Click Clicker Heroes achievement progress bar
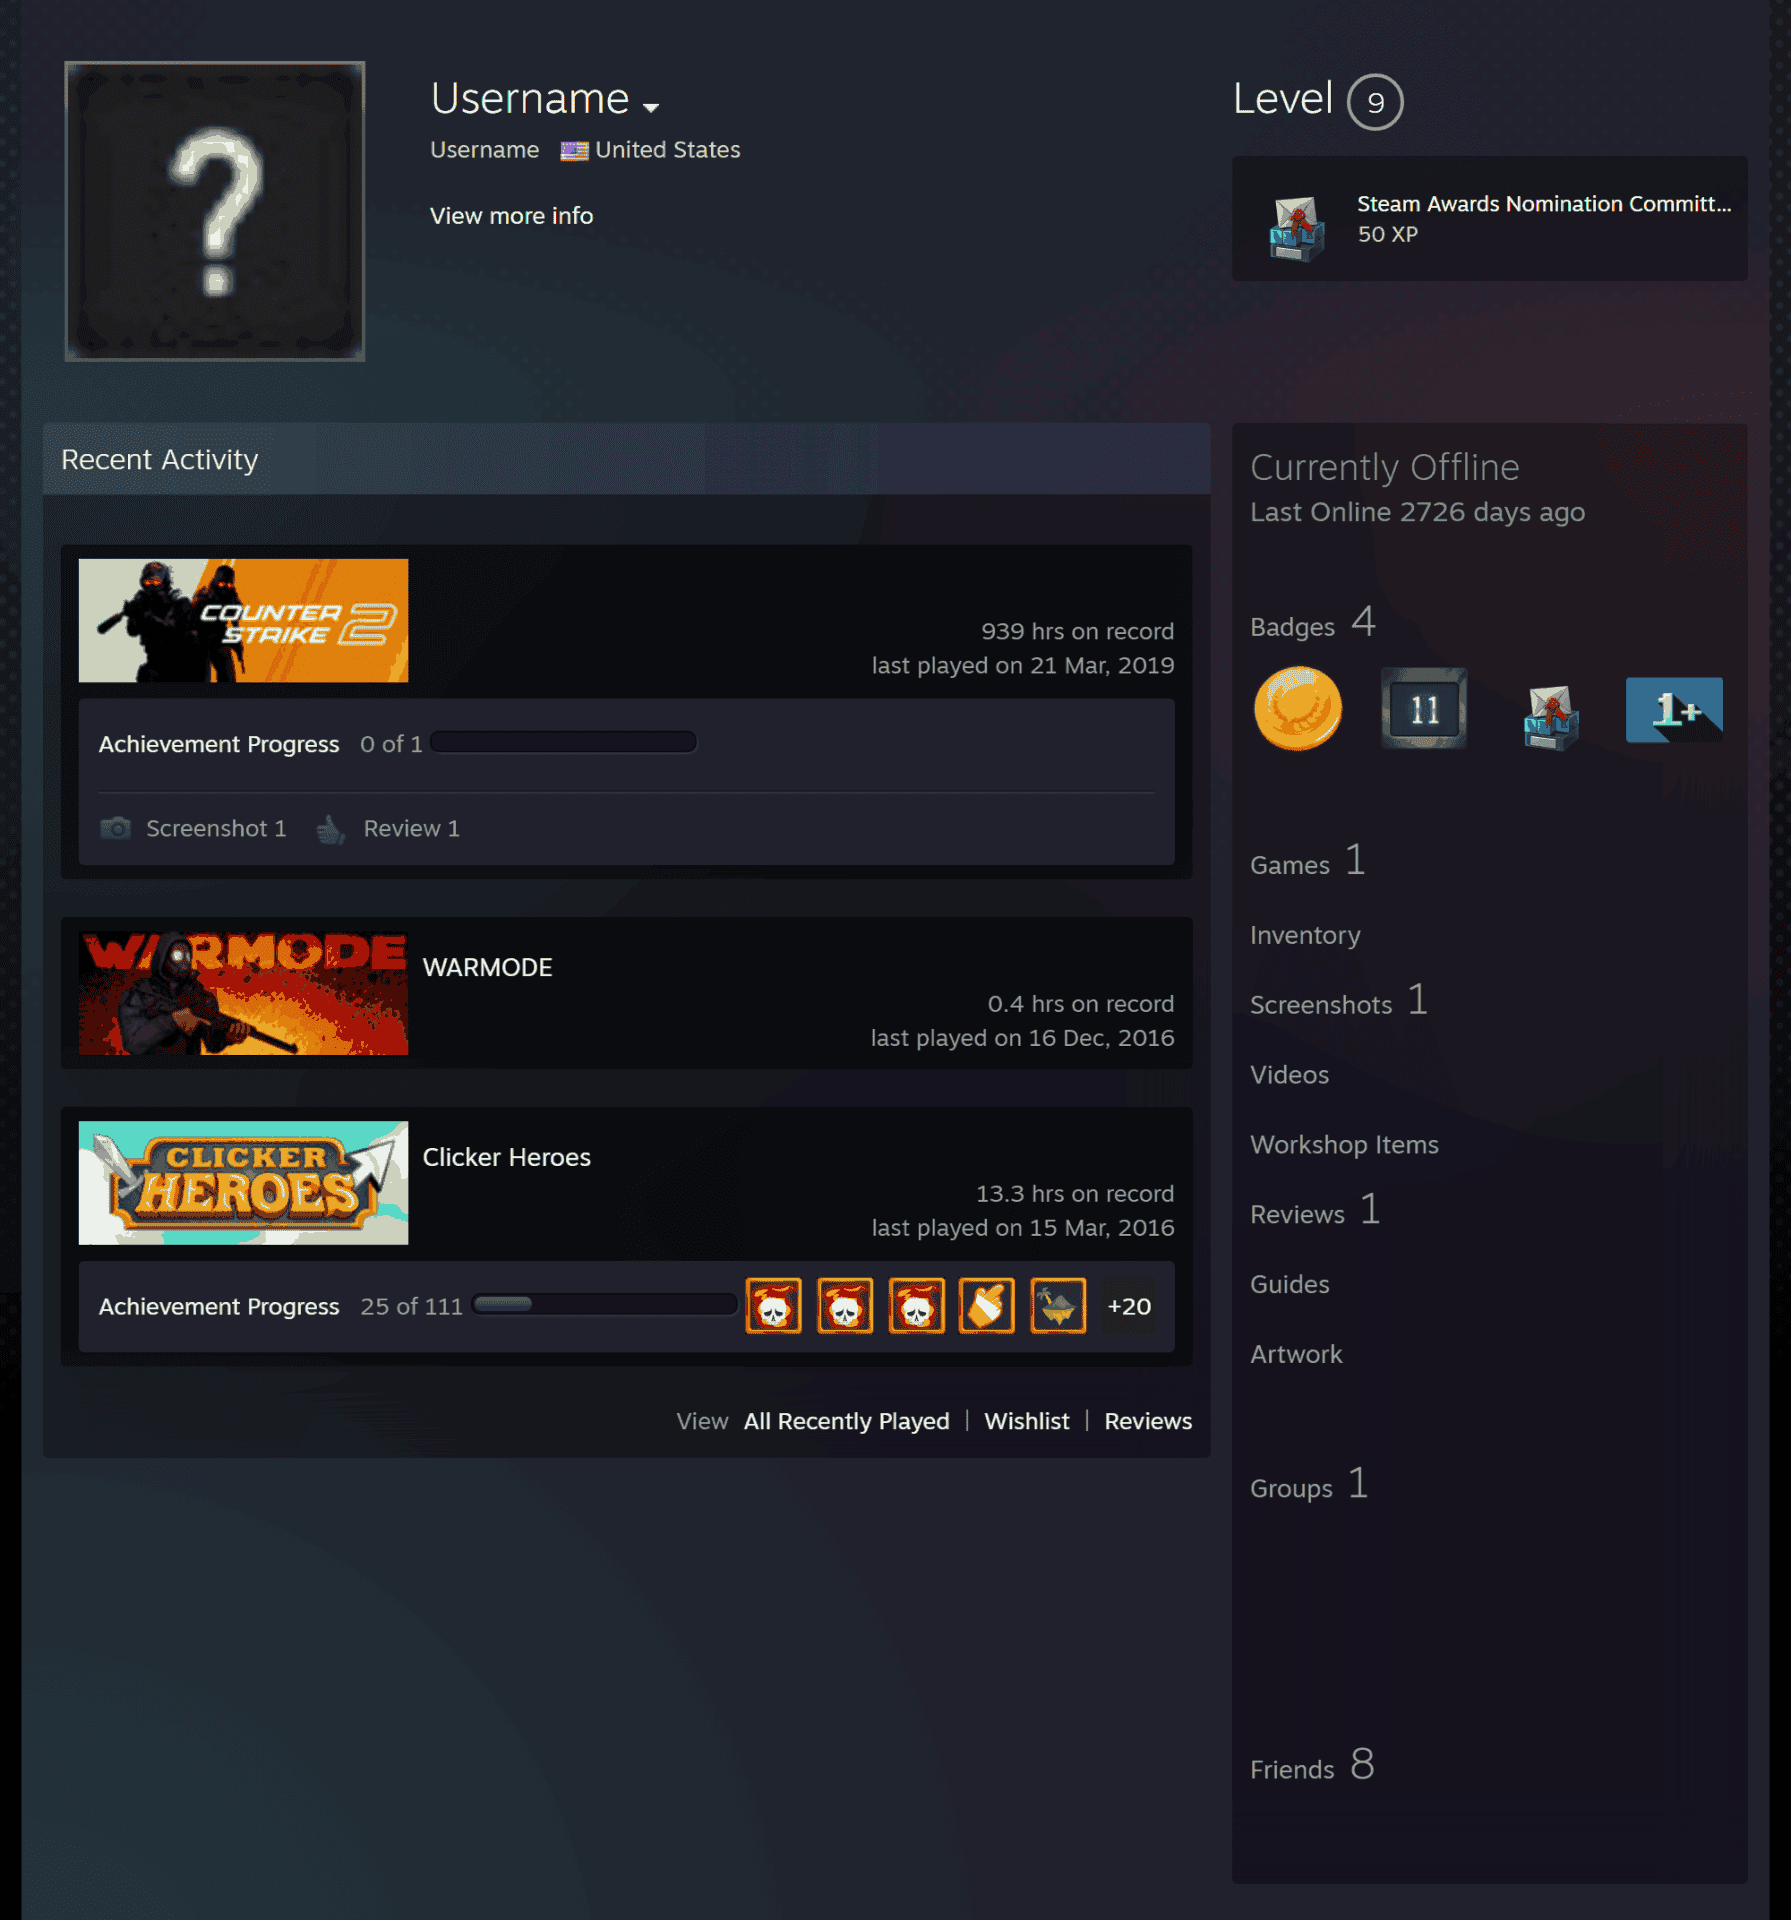 604,1304
